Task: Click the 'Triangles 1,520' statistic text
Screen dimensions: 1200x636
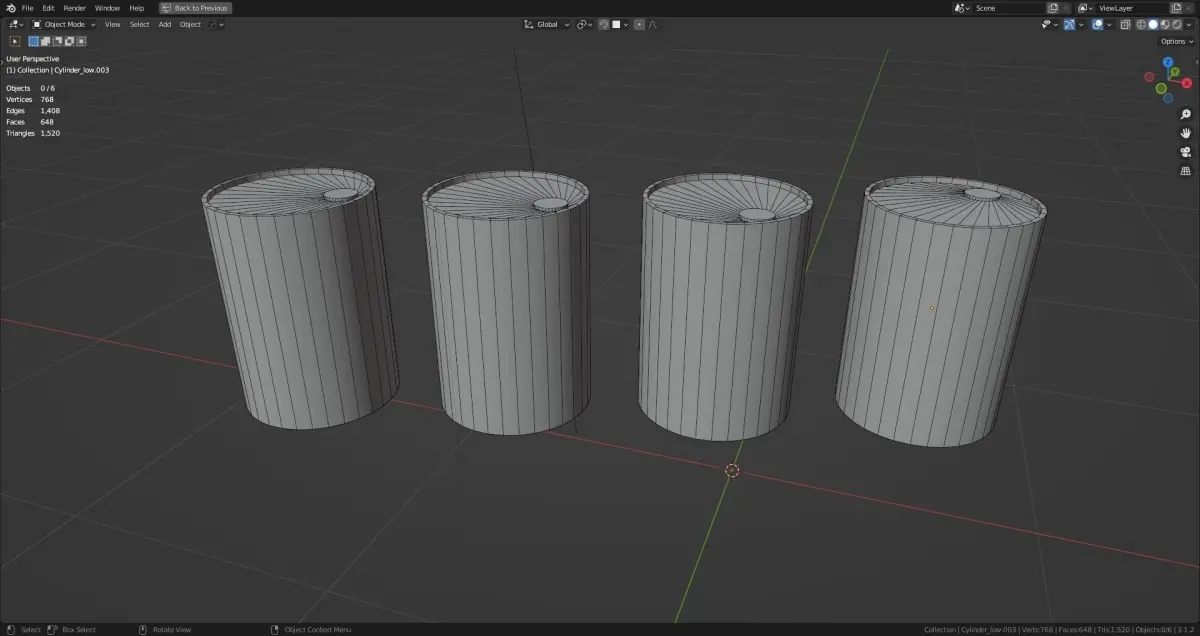Action: (x=33, y=133)
